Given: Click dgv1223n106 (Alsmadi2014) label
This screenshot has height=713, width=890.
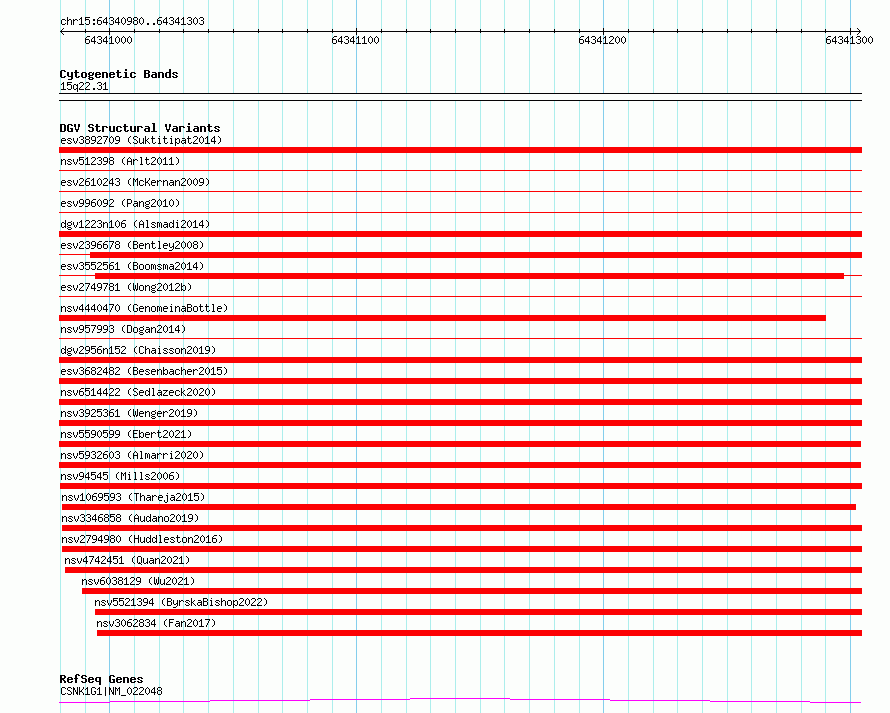Looking at the screenshot, I should [x=135, y=224].
